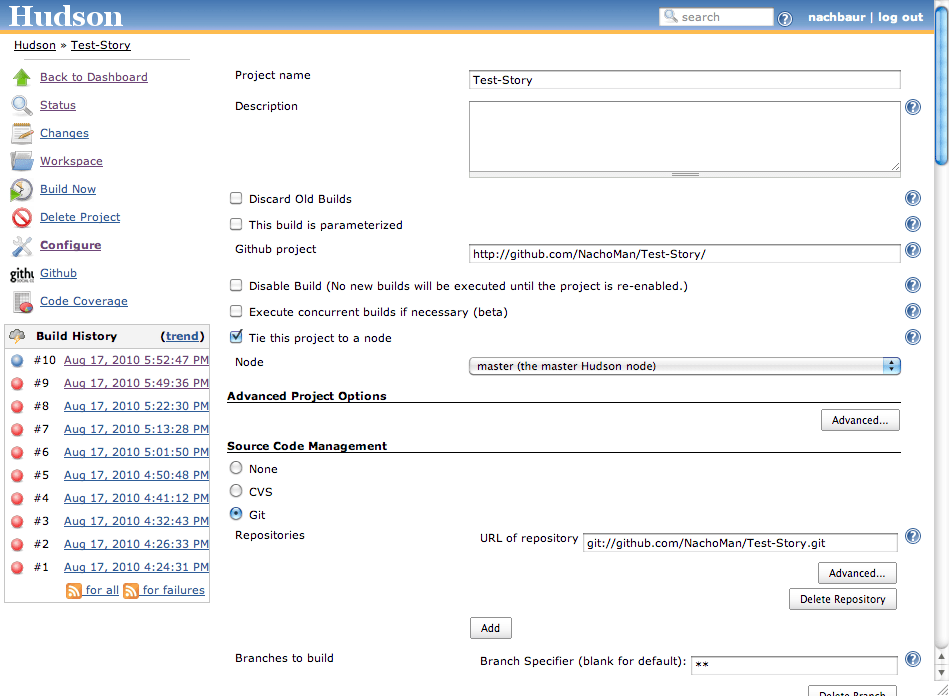
Task: Click the Code Coverage icon
Action: [x=23, y=302]
